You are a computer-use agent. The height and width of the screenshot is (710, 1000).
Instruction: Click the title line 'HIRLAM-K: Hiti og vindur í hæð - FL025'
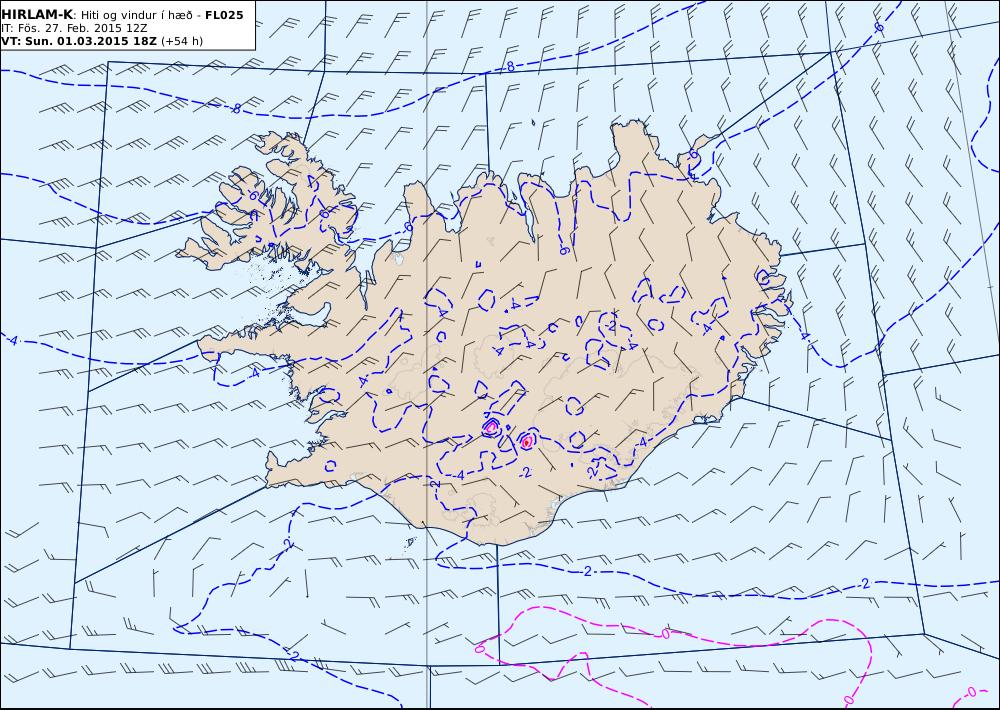122,15
